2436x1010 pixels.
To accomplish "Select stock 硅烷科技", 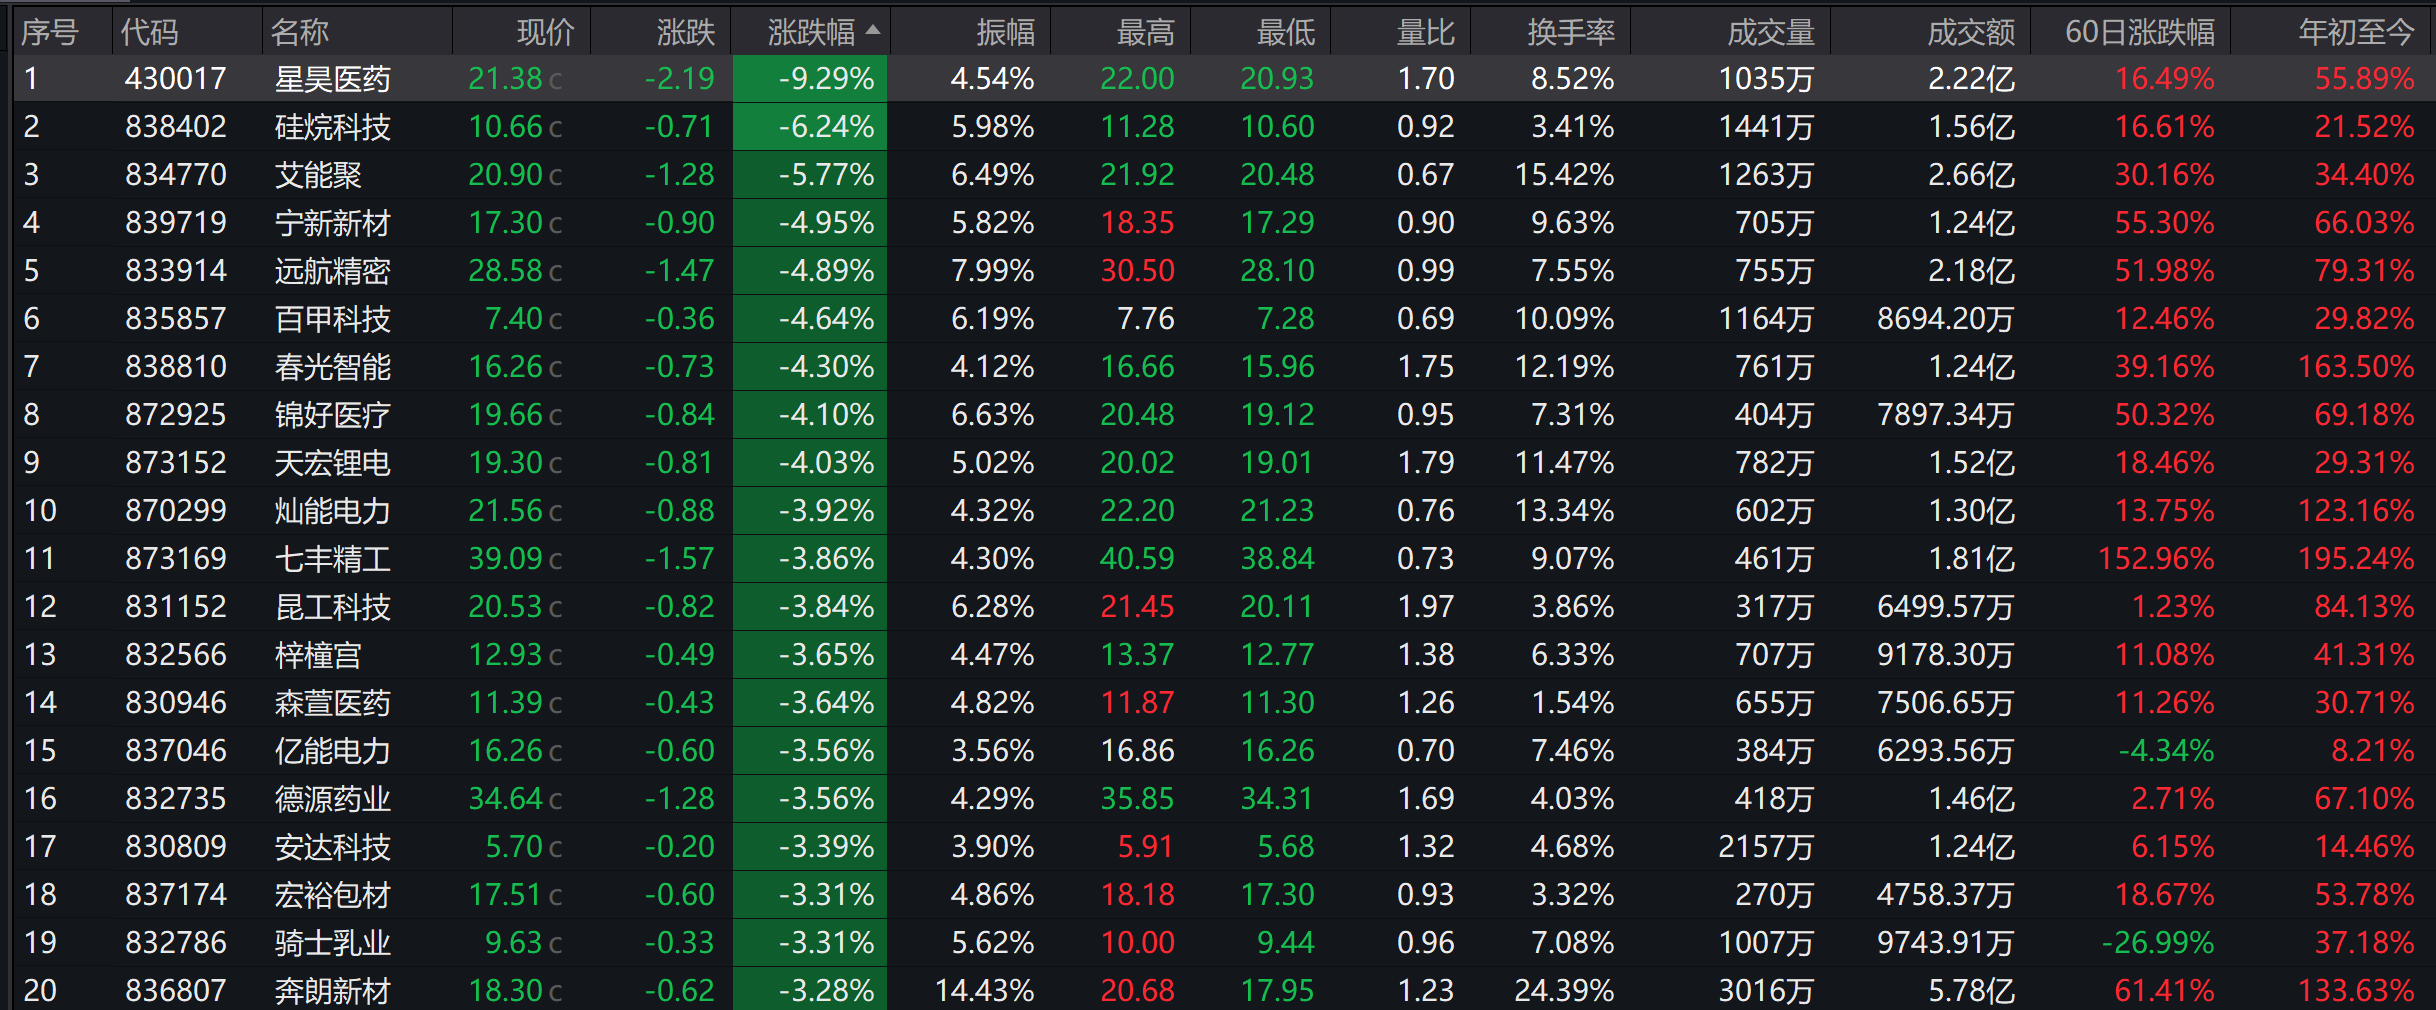I will [x=333, y=127].
